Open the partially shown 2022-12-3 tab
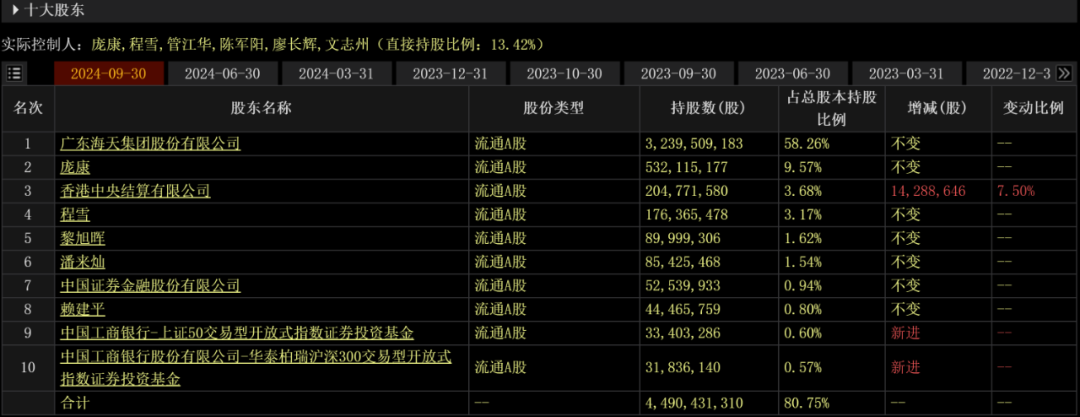 pos(1010,74)
